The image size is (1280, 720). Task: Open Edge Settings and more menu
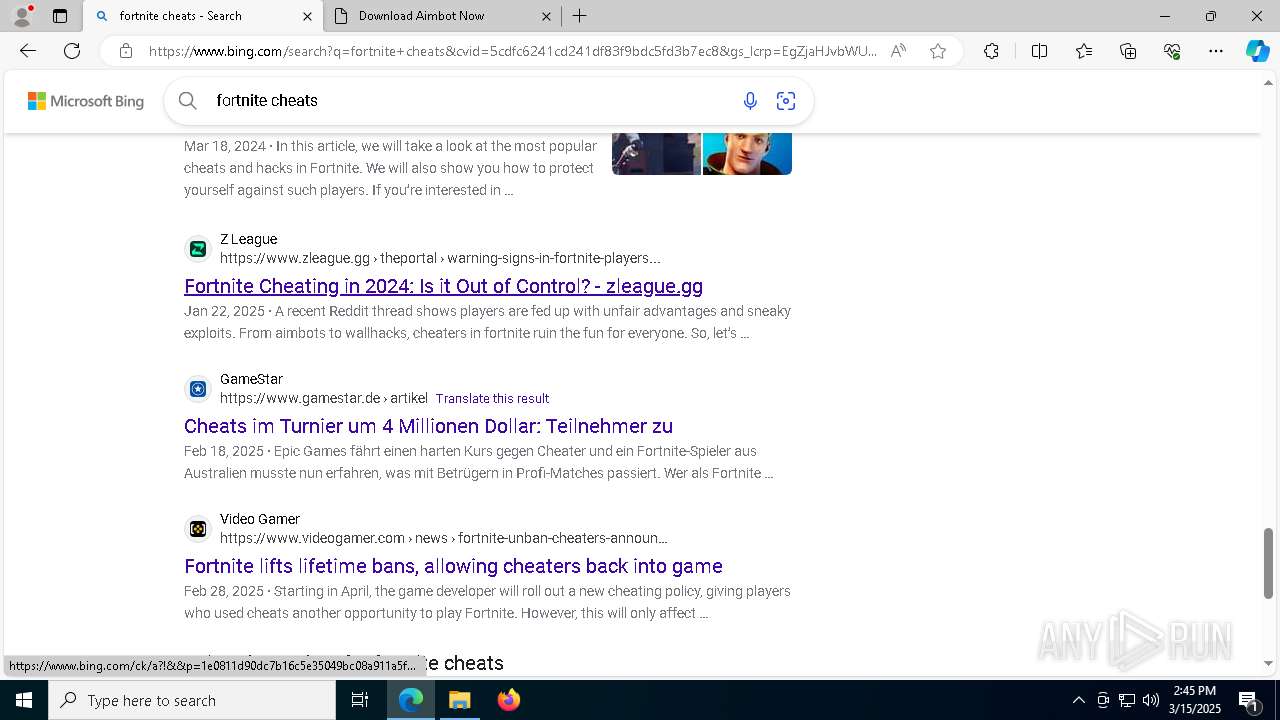click(x=1216, y=51)
